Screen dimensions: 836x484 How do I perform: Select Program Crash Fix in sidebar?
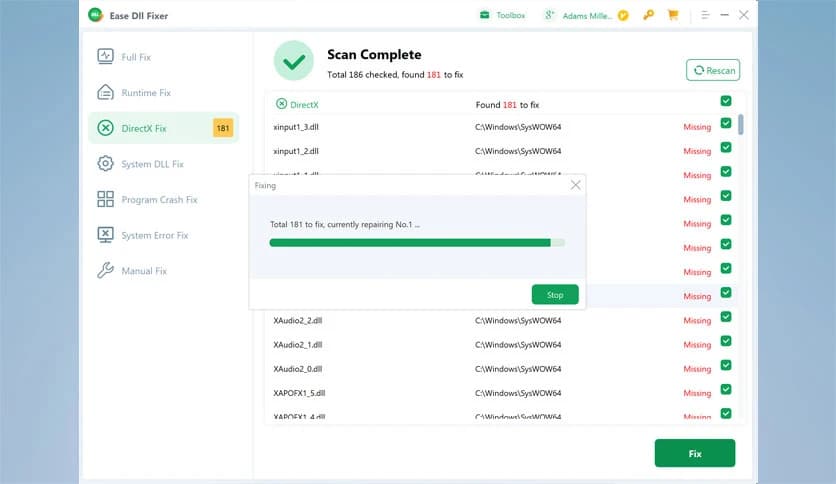point(164,199)
